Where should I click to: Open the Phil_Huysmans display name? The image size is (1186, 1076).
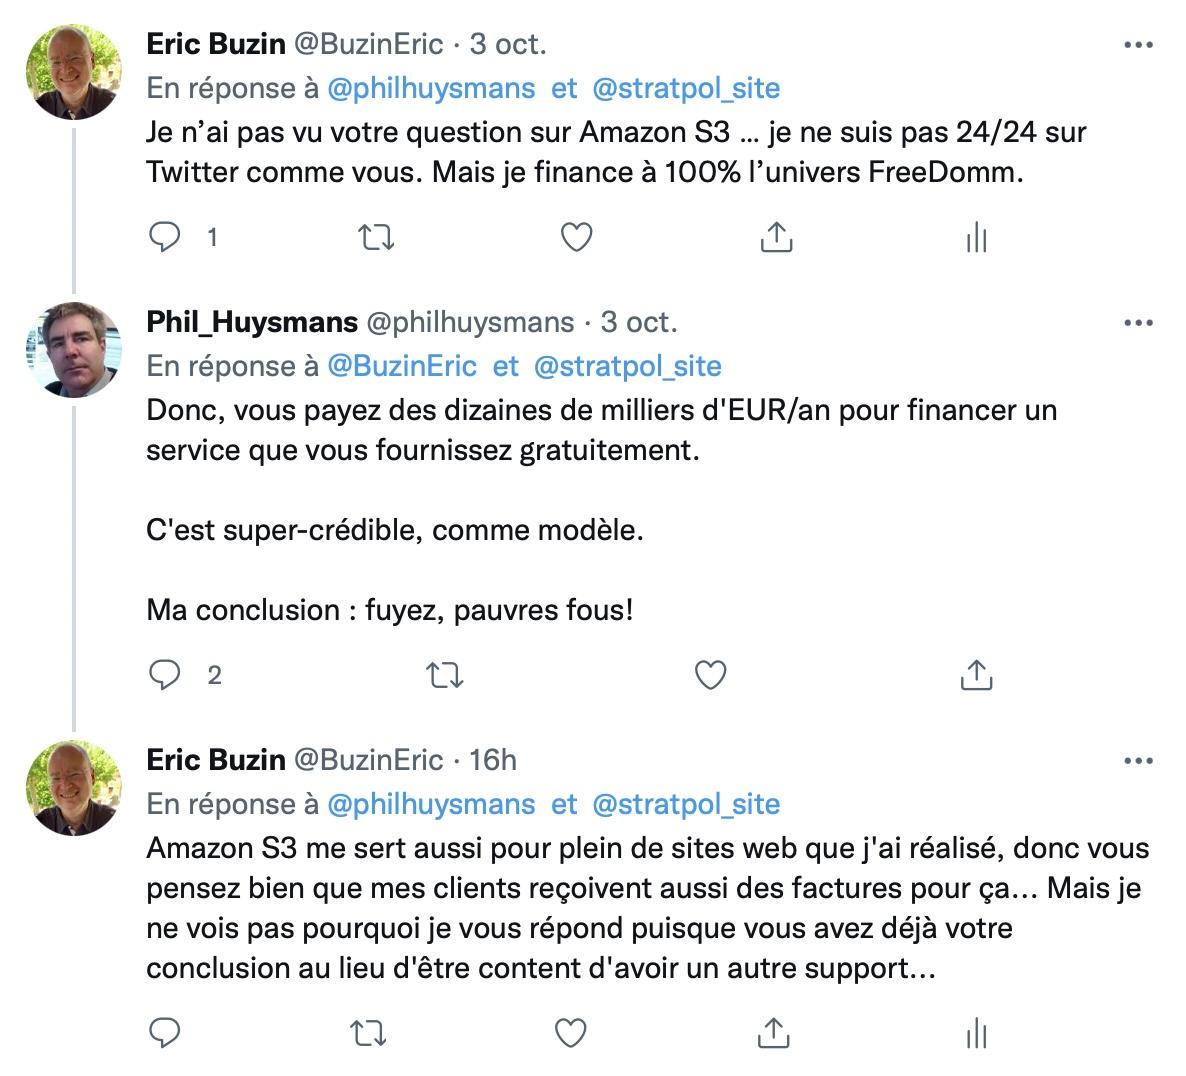[252, 322]
